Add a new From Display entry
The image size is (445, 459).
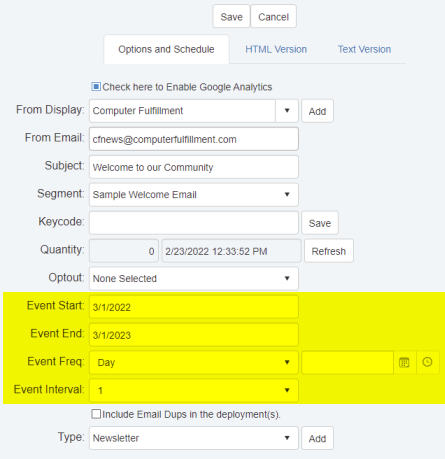[317, 111]
